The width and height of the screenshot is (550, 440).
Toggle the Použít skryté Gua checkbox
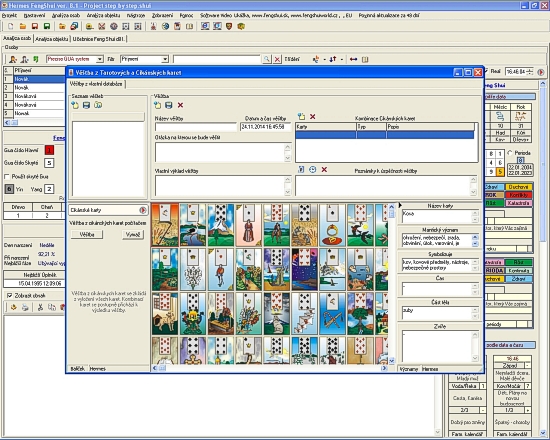(7, 176)
